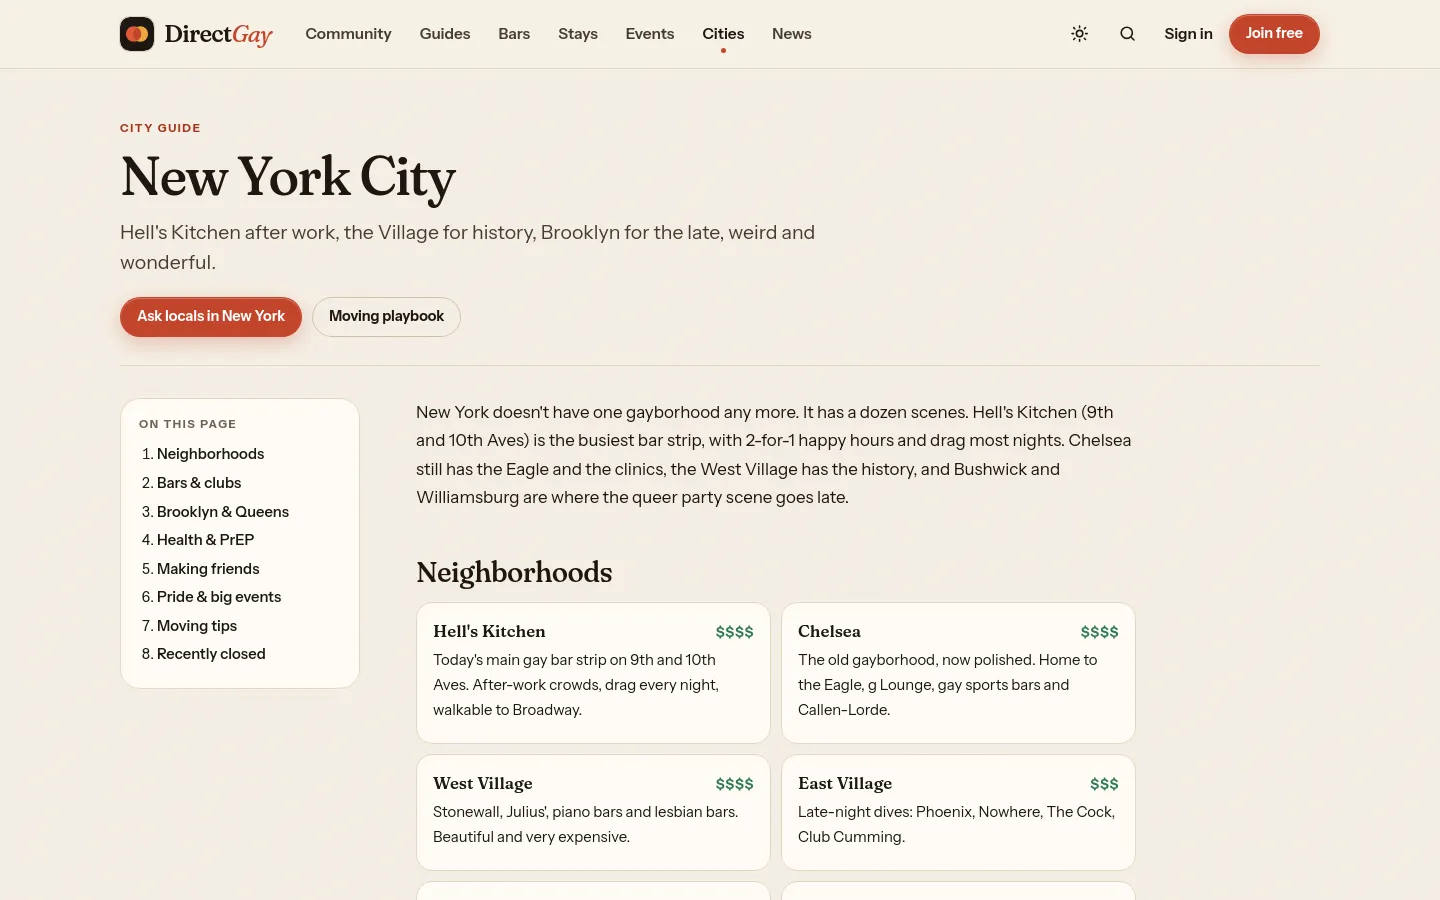Click the New York City page heading
1440x900 pixels.
288,178
